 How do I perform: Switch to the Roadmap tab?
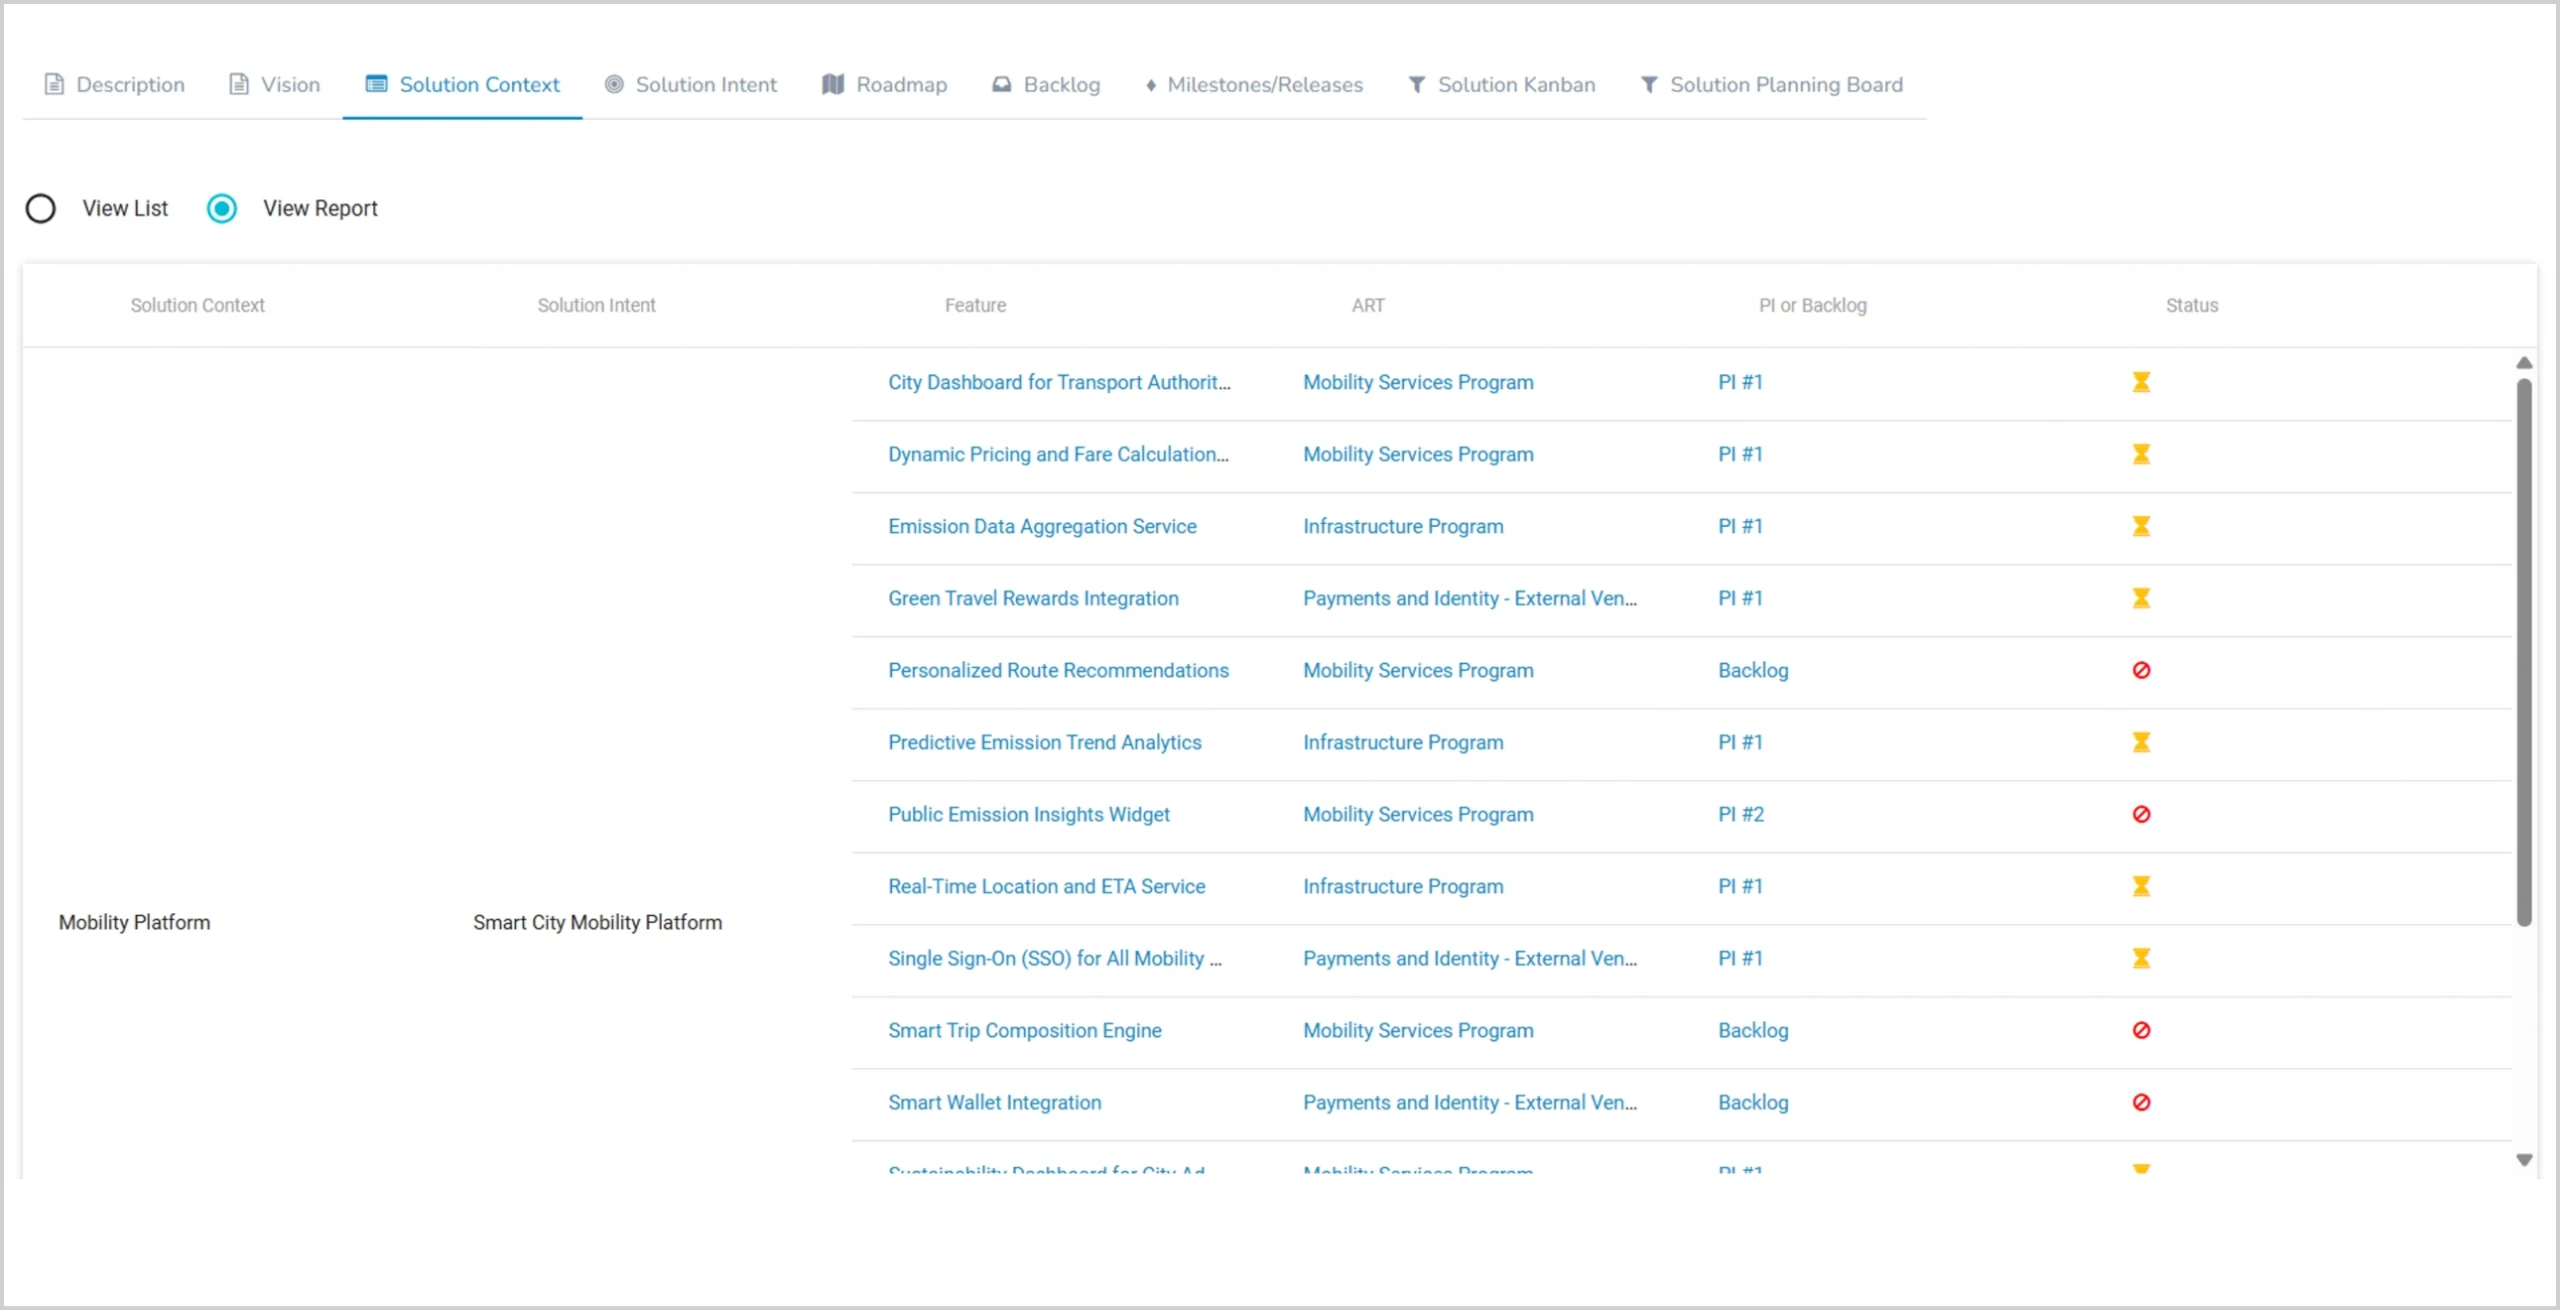click(884, 85)
